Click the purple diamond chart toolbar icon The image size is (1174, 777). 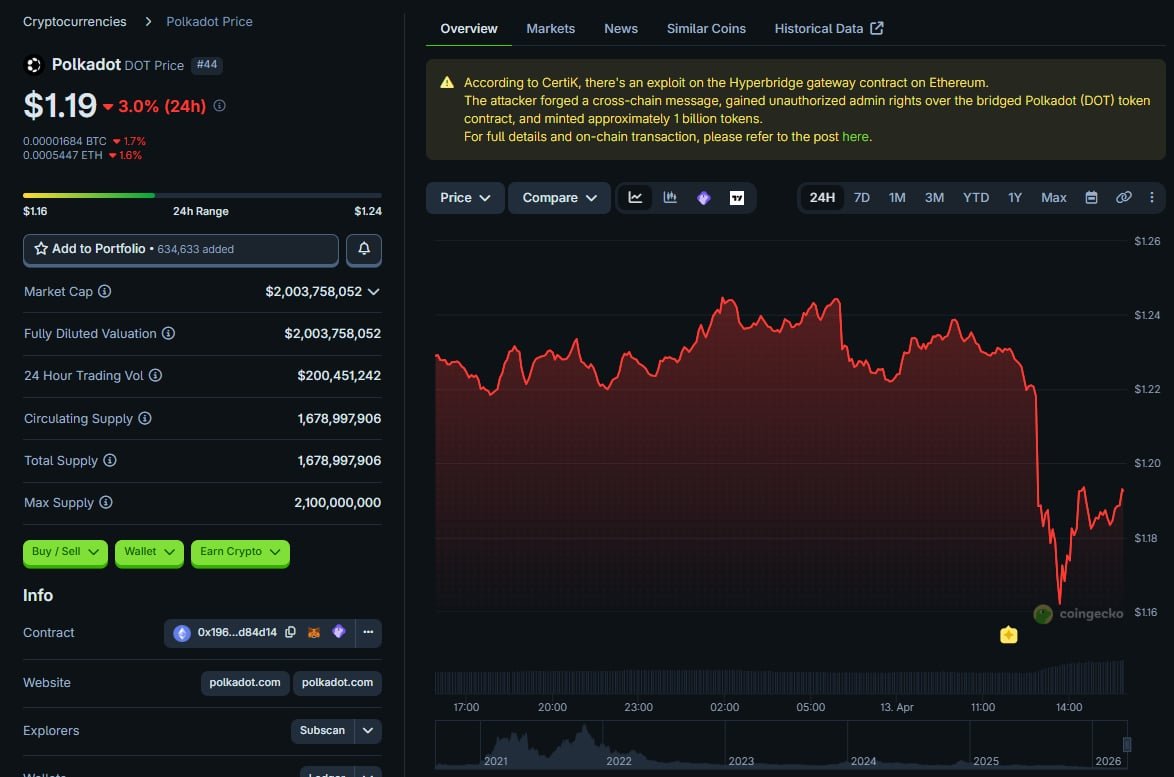coord(704,198)
